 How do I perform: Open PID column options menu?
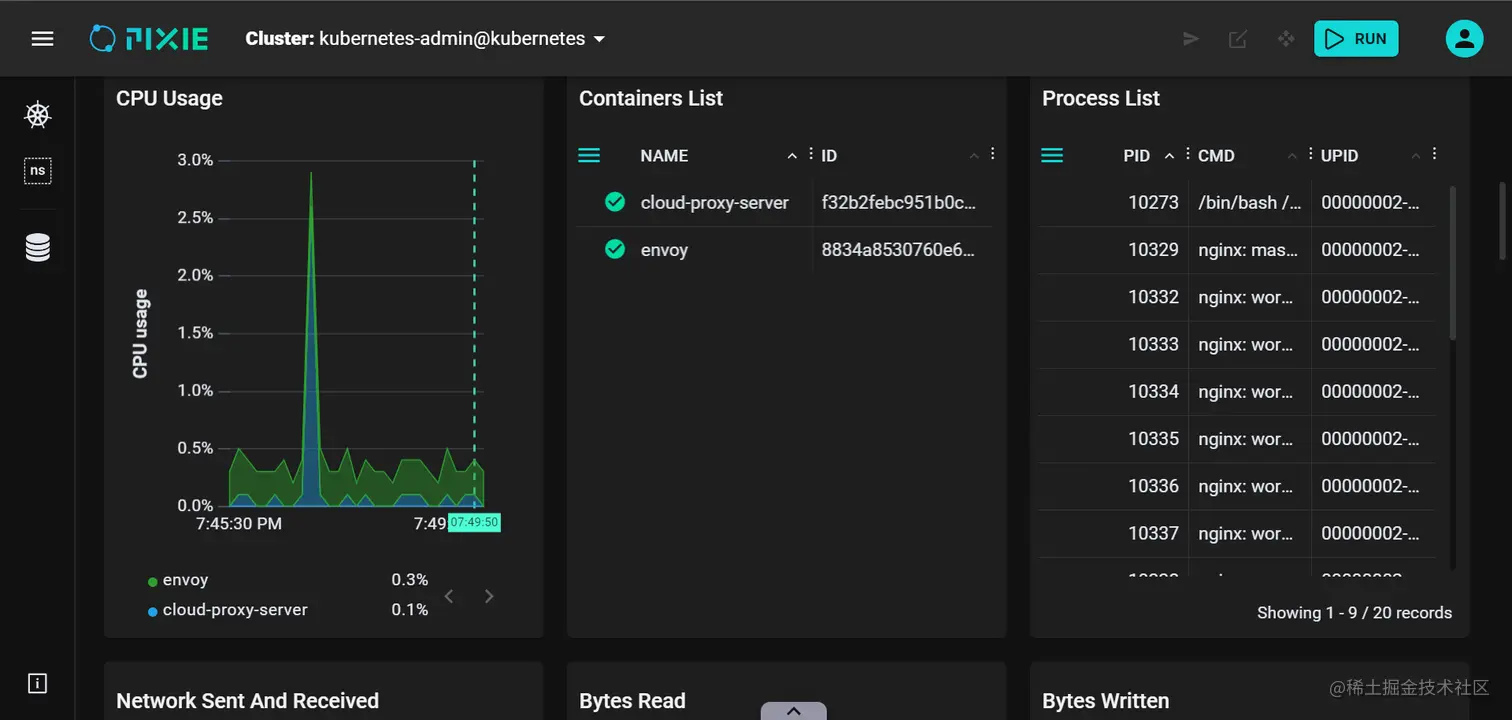click(1187, 154)
